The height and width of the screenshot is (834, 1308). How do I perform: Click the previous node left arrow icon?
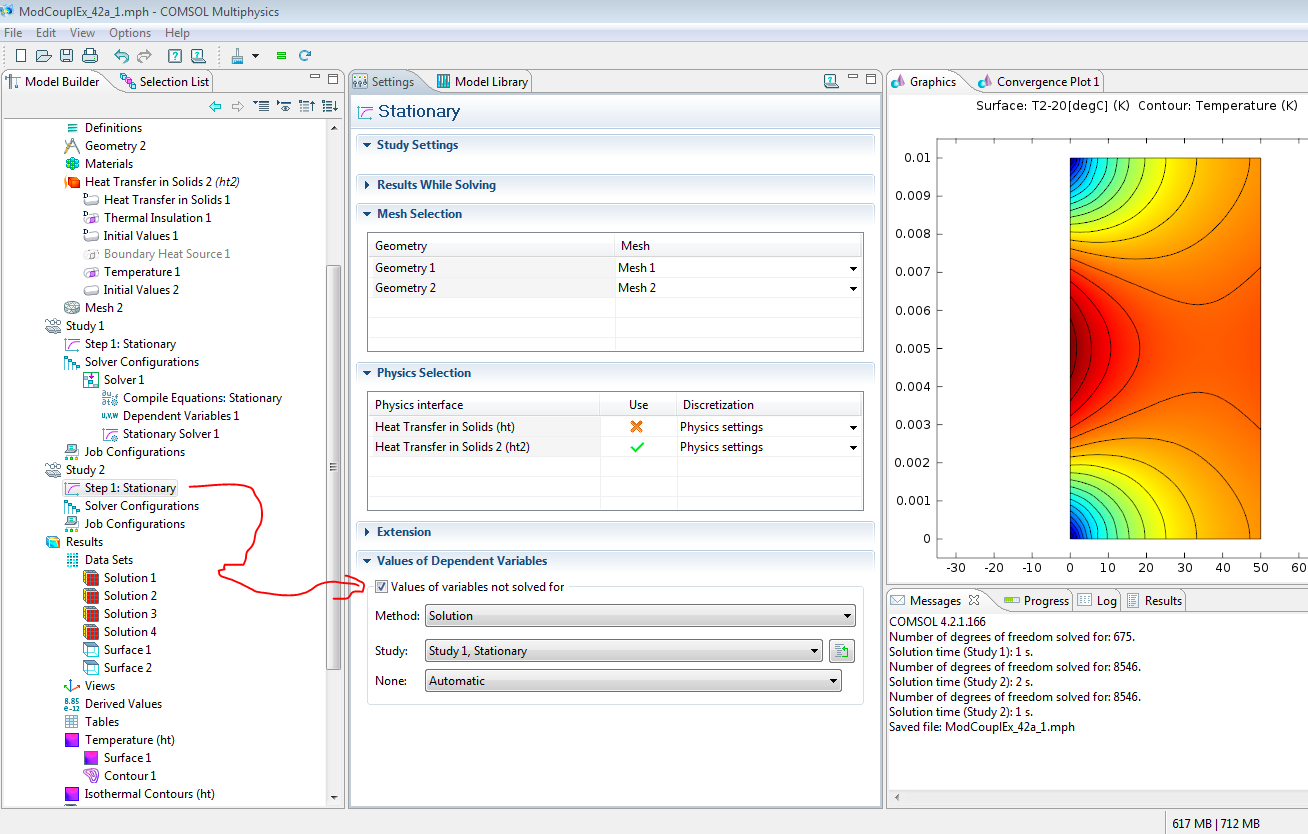click(215, 106)
